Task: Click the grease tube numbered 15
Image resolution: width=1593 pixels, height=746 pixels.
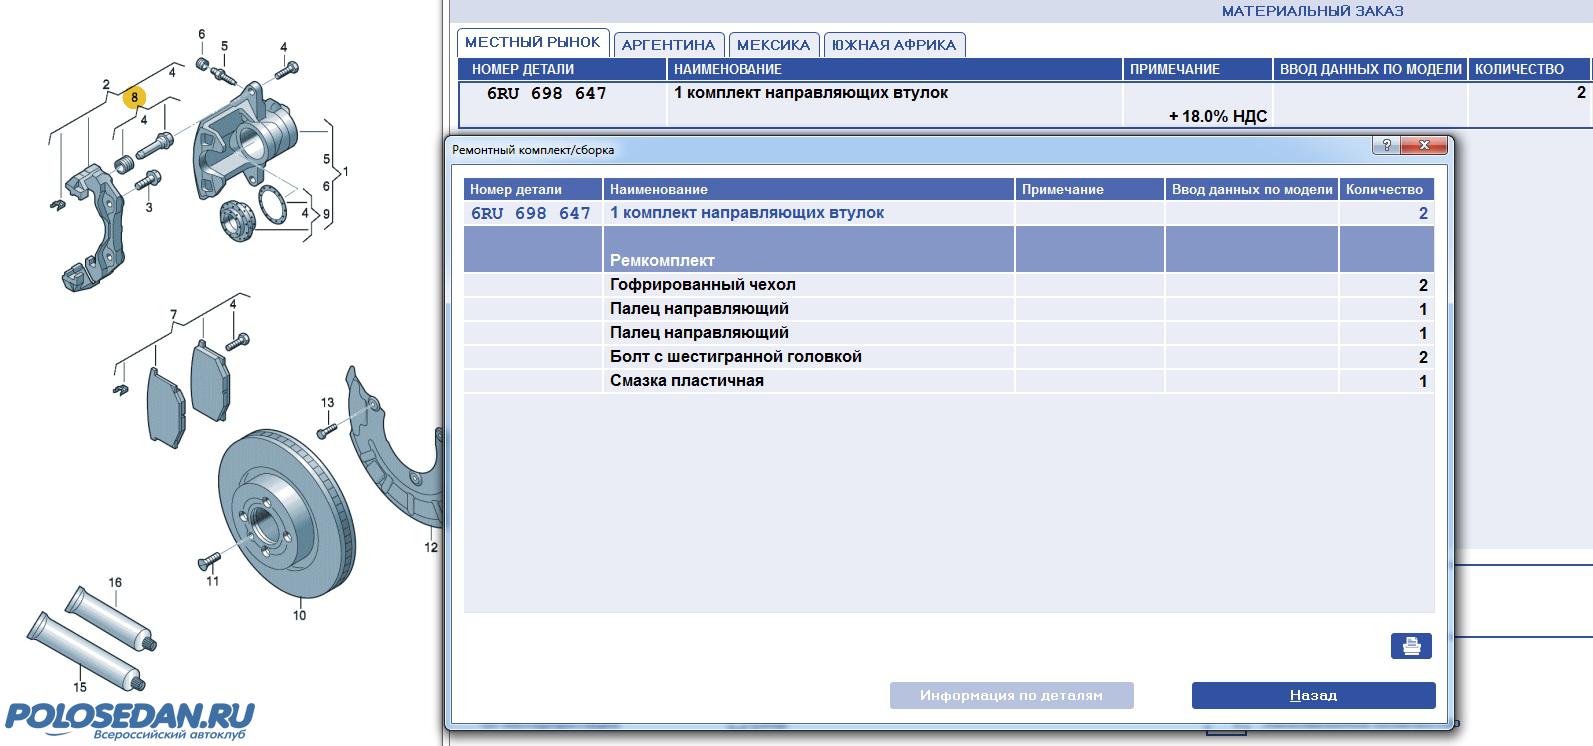Action: (85, 650)
